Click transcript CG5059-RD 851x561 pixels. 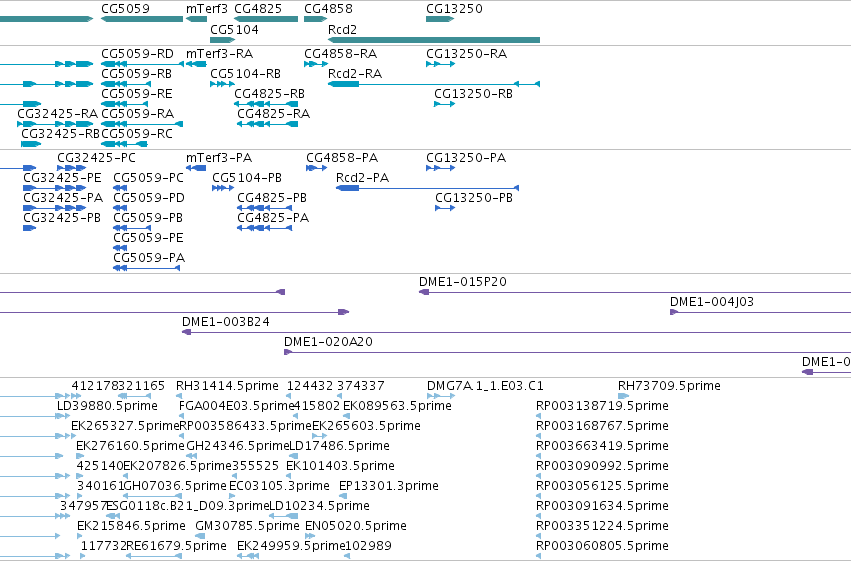click(x=142, y=64)
